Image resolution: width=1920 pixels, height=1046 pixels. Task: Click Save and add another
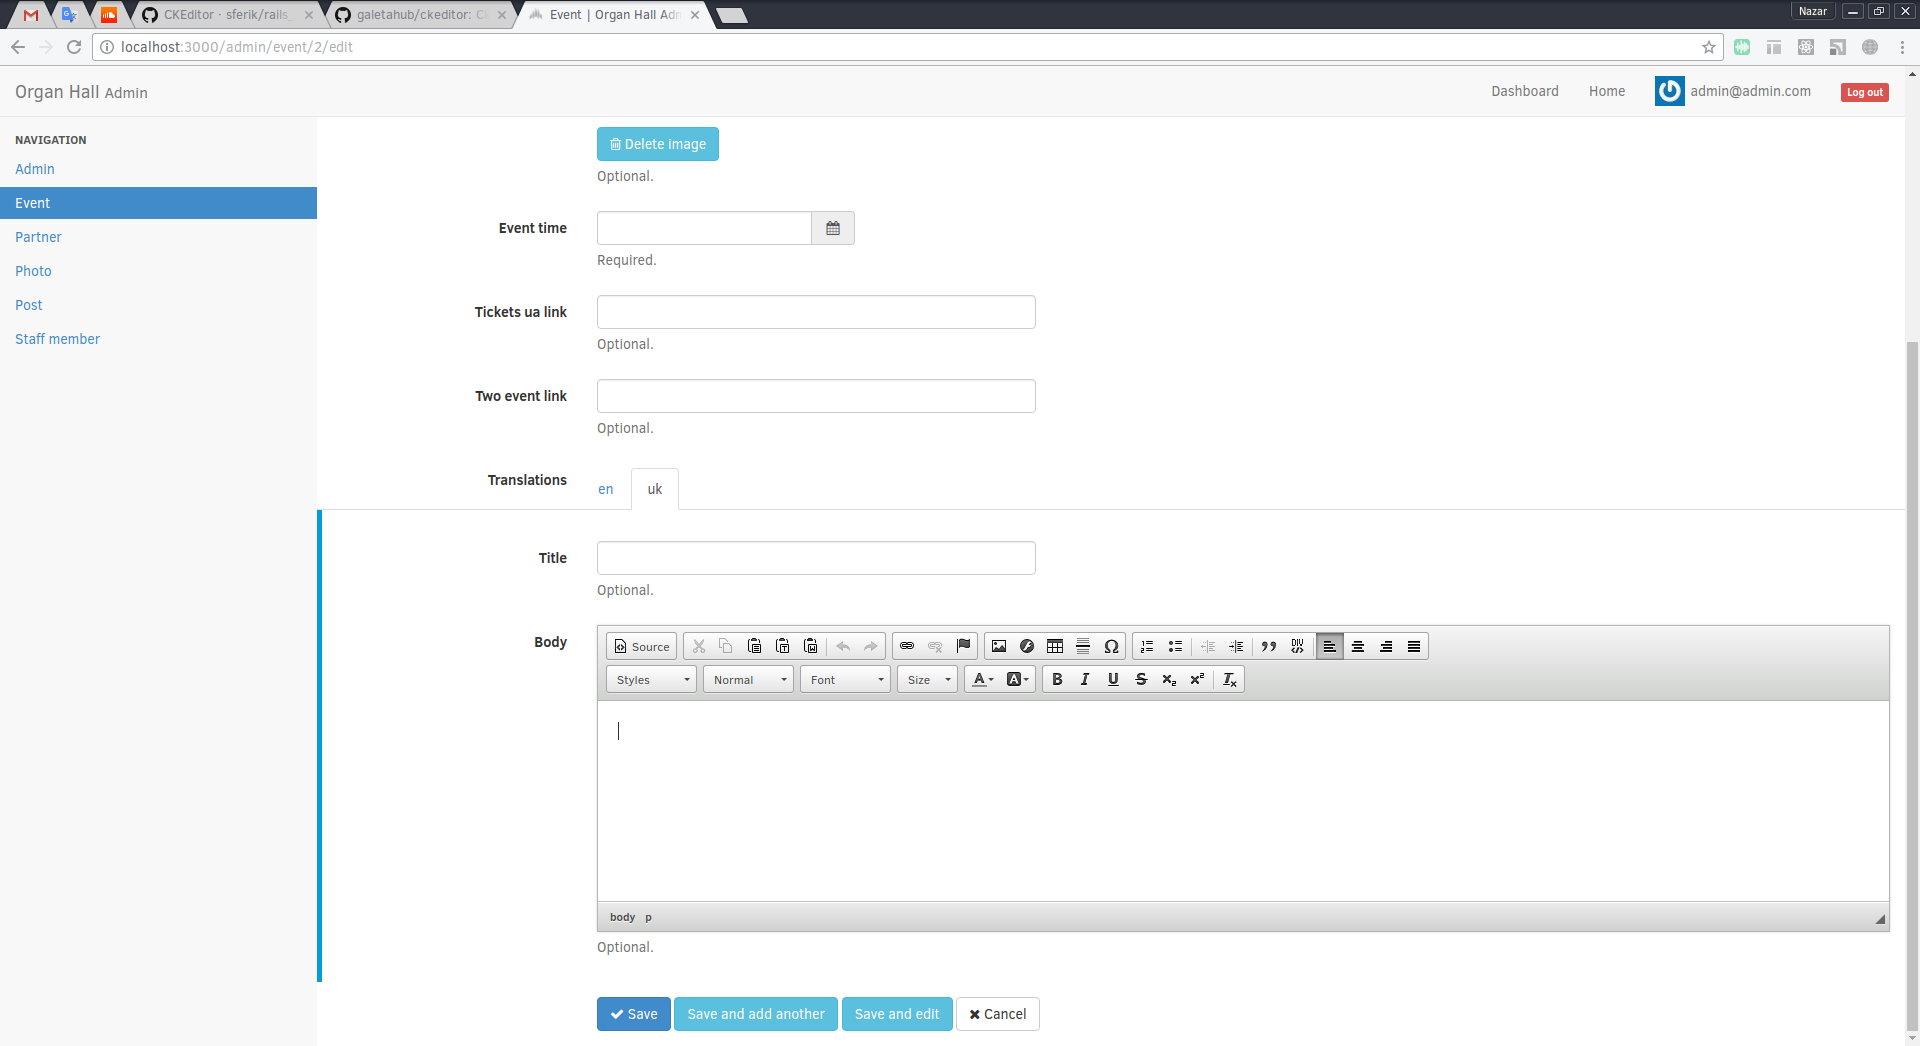click(x=756, y=1014)
